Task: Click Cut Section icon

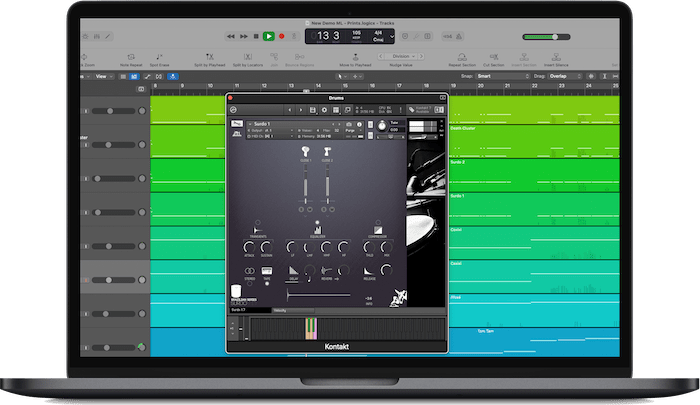Action: click(493, 57)
